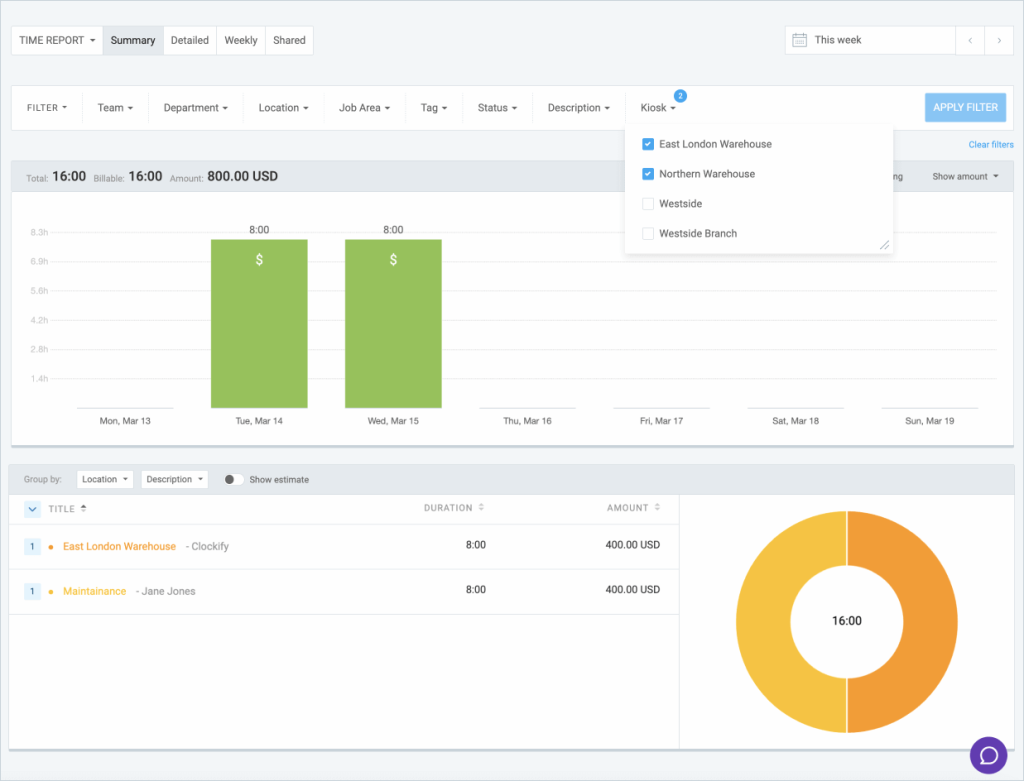Image resolution: width=1024 pixels, height=781 pixels.
Task: Click yellow segment of donut chart
Action: 764,622
